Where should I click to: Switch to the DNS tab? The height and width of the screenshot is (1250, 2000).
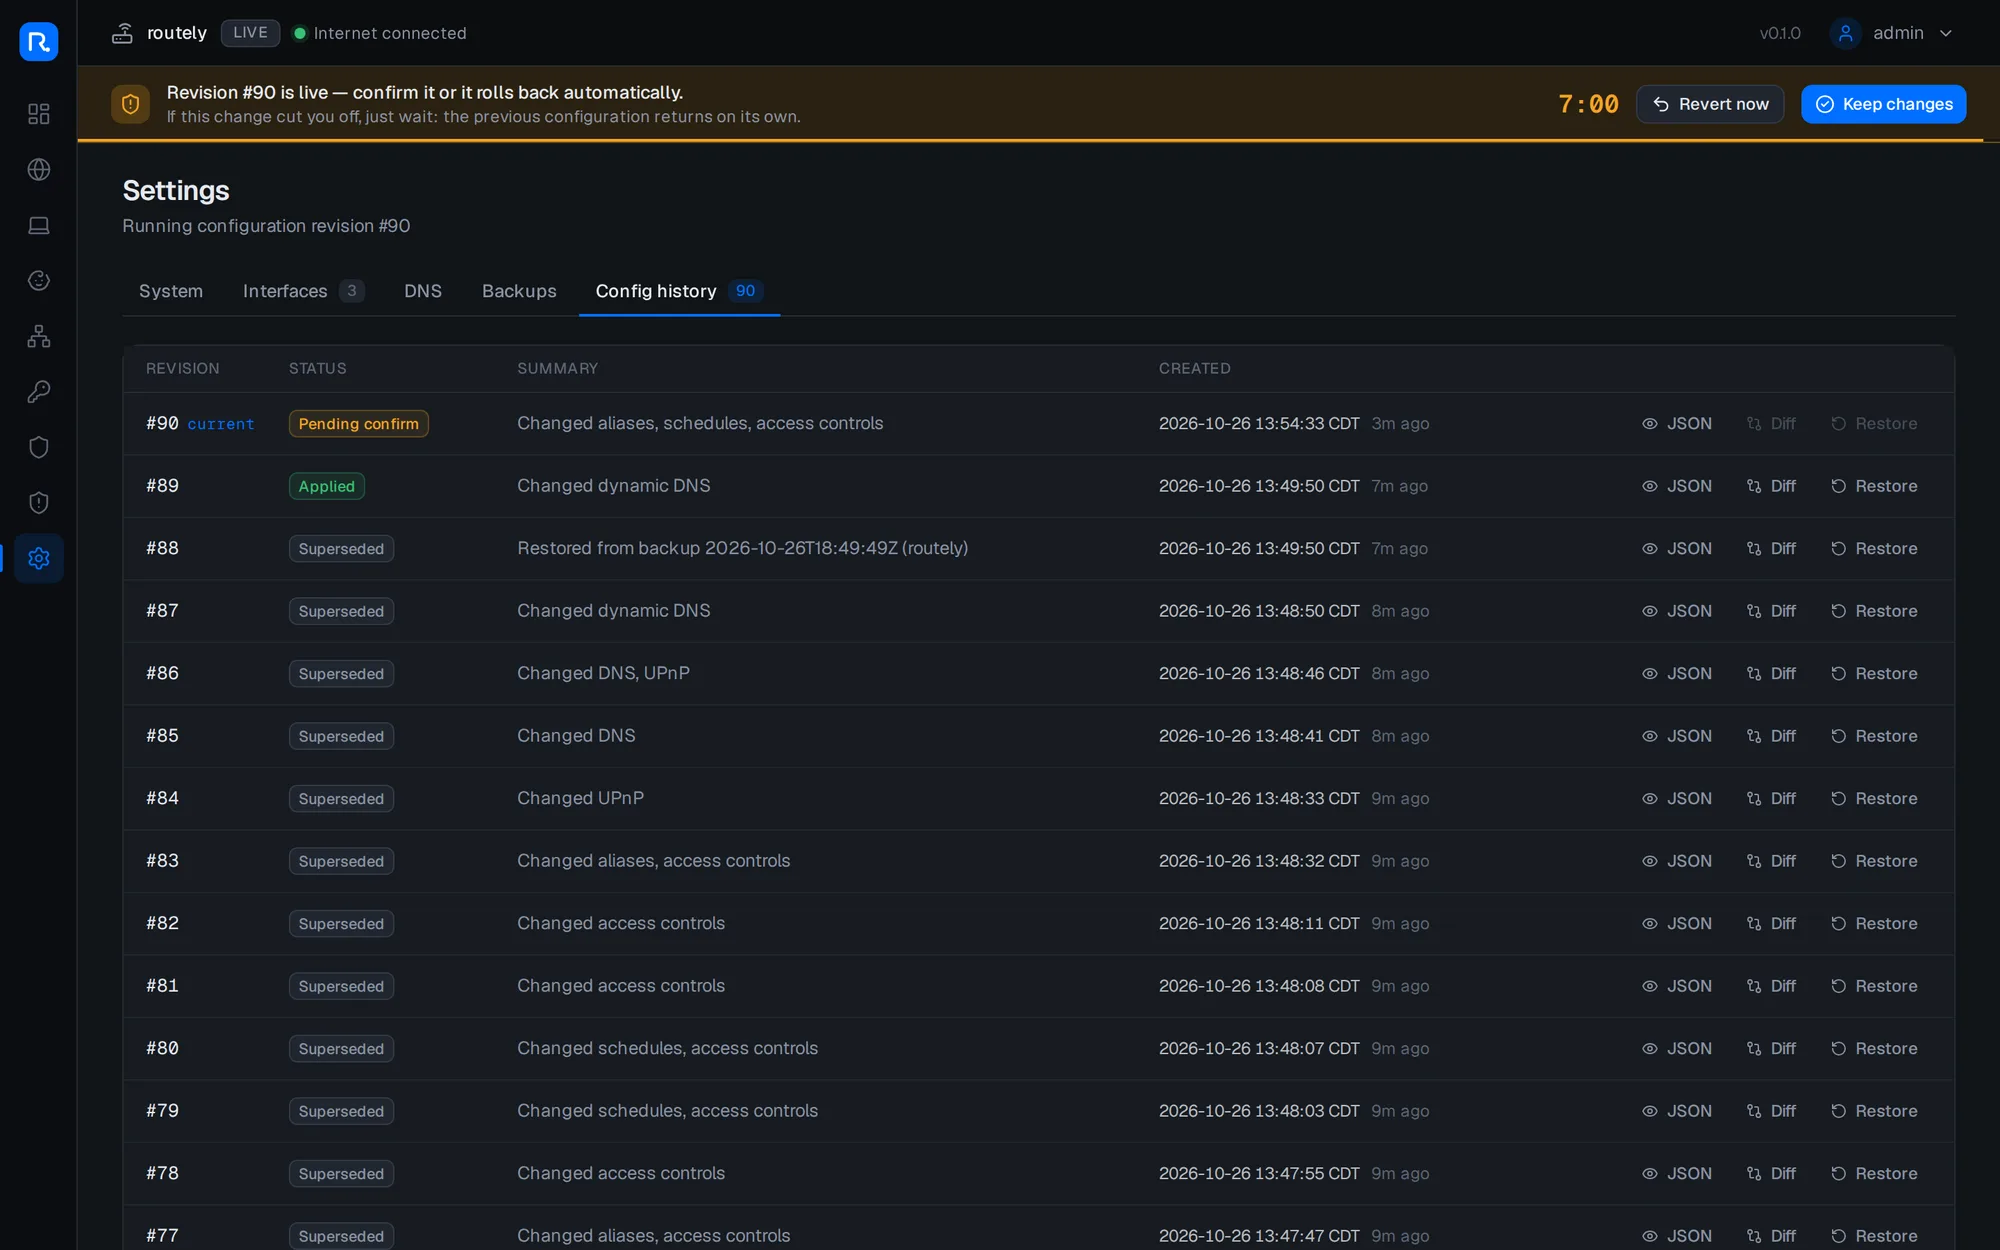[423, 291]
